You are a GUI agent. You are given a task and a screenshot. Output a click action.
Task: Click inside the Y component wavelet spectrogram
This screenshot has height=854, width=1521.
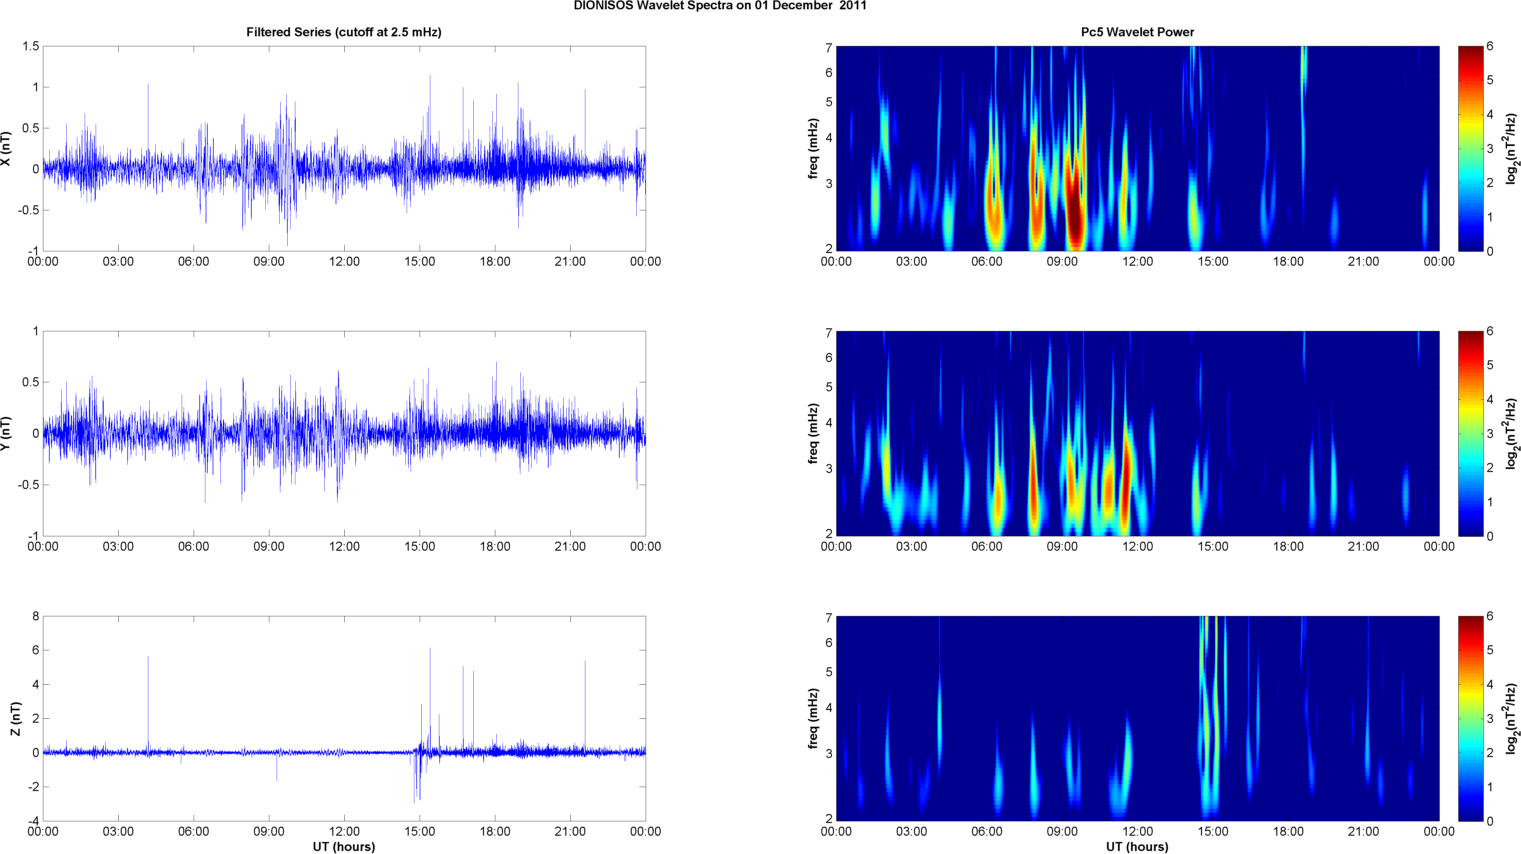[x=1137, y=434]
